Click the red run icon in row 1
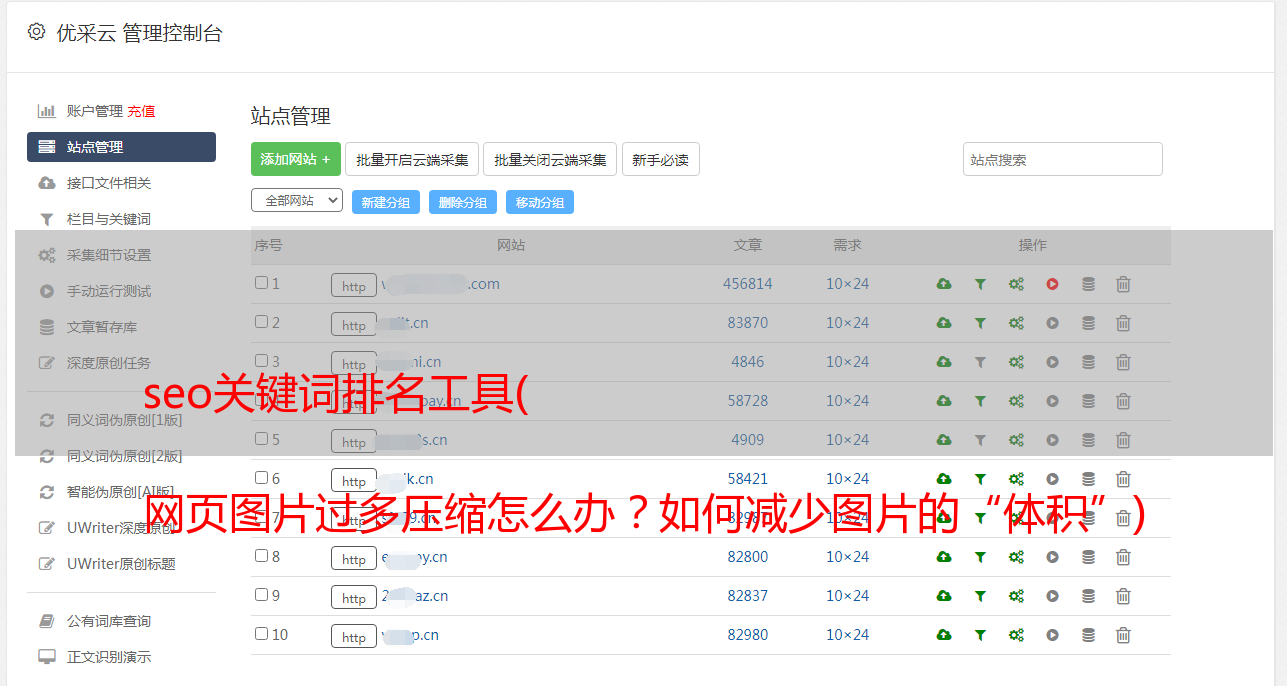The height and width of the screenshot is (686, 1287). [x=1052, y=284]
